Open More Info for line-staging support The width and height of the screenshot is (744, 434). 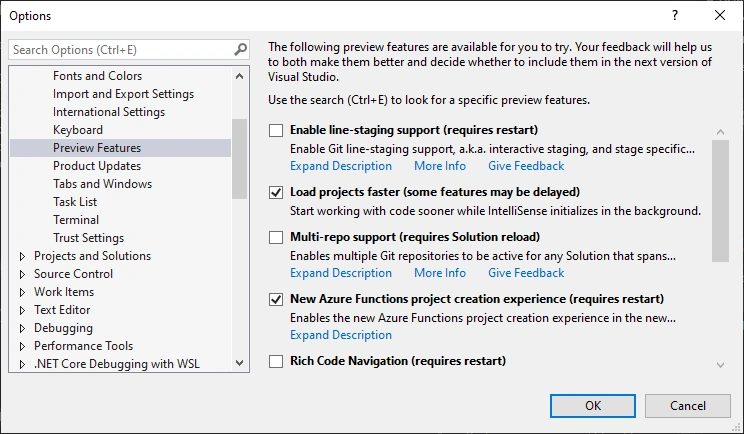[440, 166]
